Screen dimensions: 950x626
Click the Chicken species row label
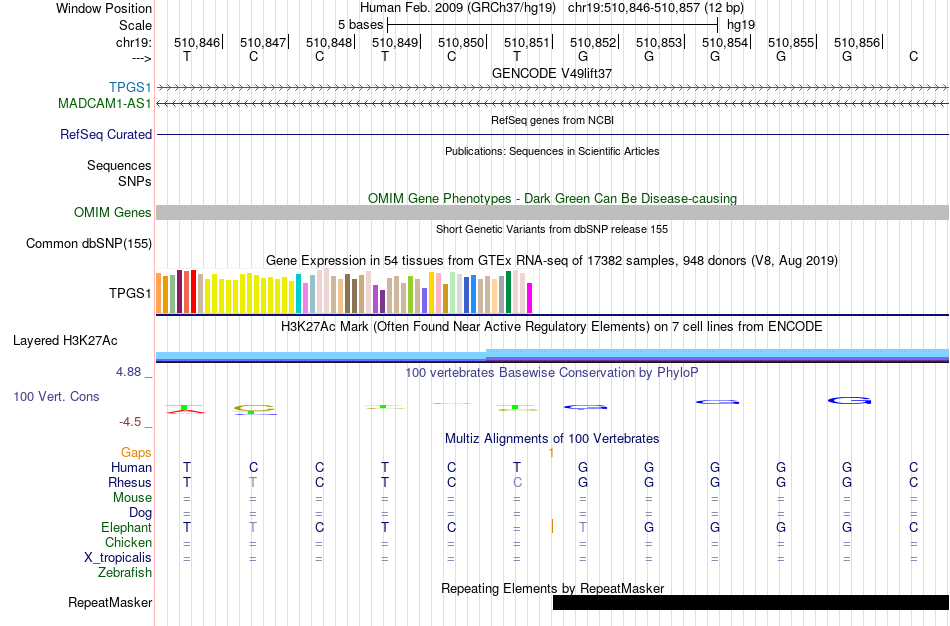128,542
